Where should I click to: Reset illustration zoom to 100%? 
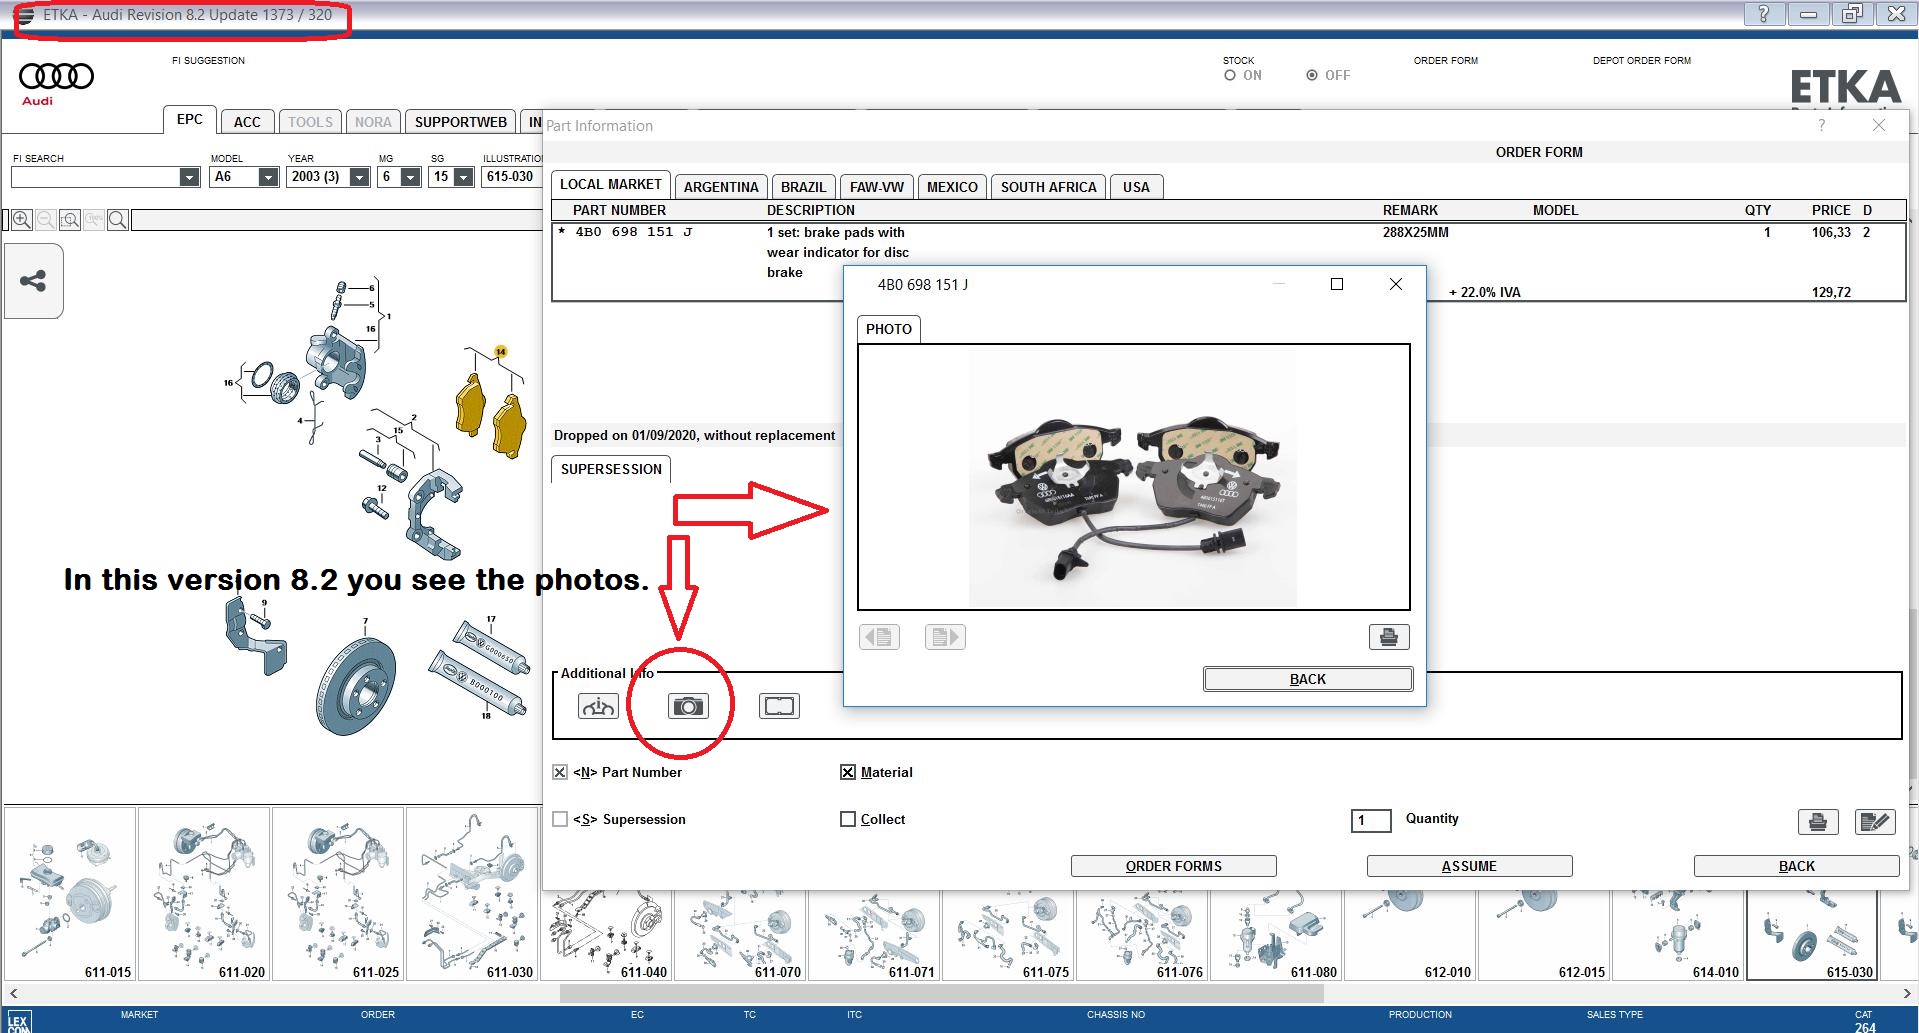[94, 220]
